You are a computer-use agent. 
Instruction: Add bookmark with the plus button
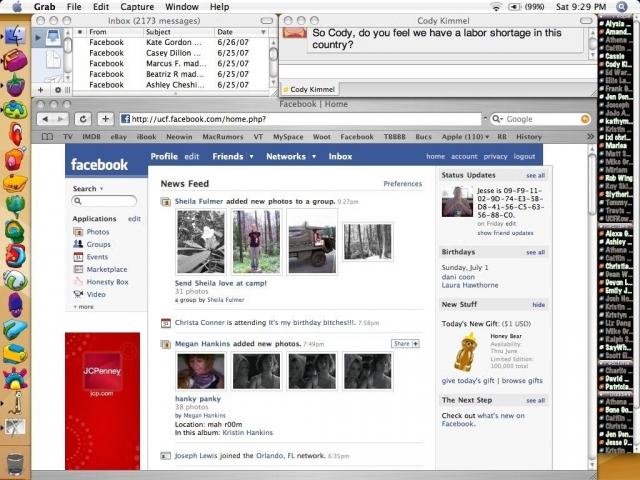tap(105, 119)
